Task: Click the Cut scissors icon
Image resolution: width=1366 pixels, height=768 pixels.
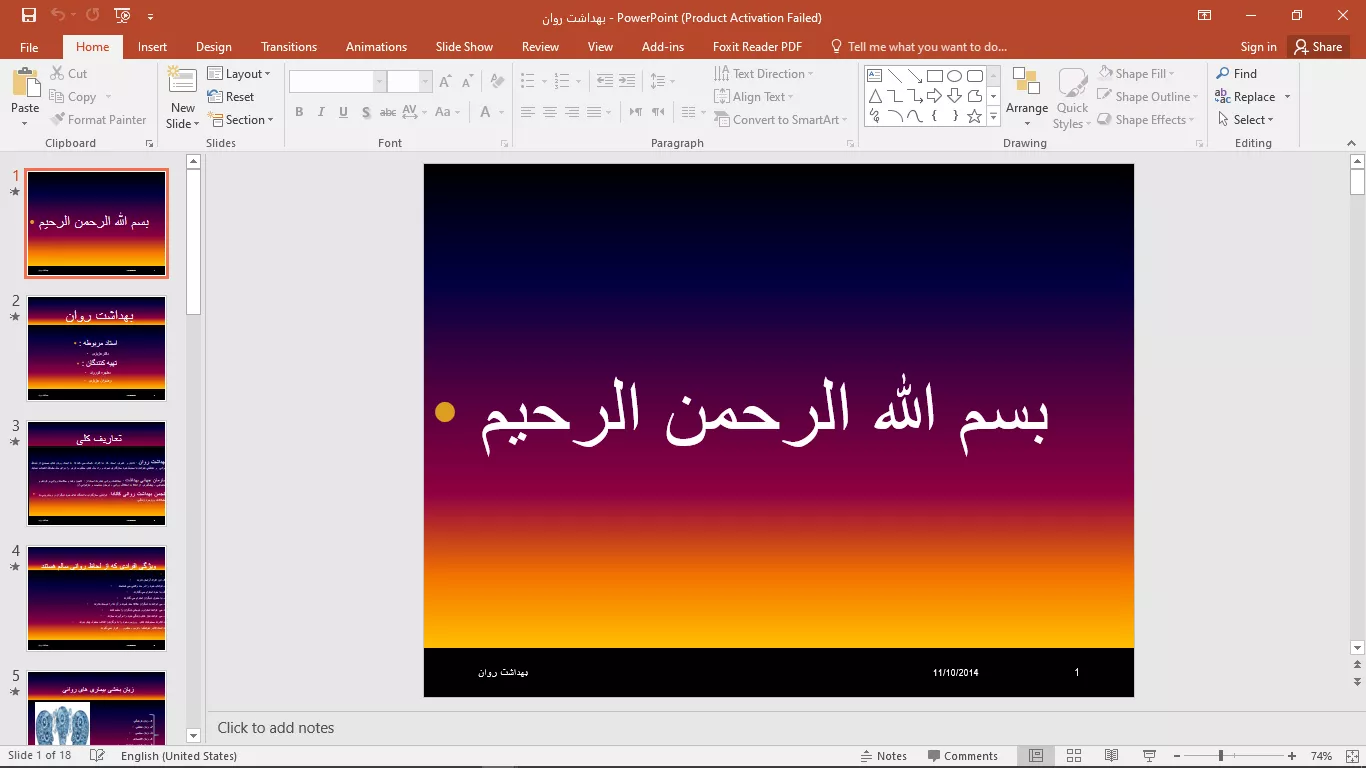Action: pyautogui.click(x=57, y=74)
